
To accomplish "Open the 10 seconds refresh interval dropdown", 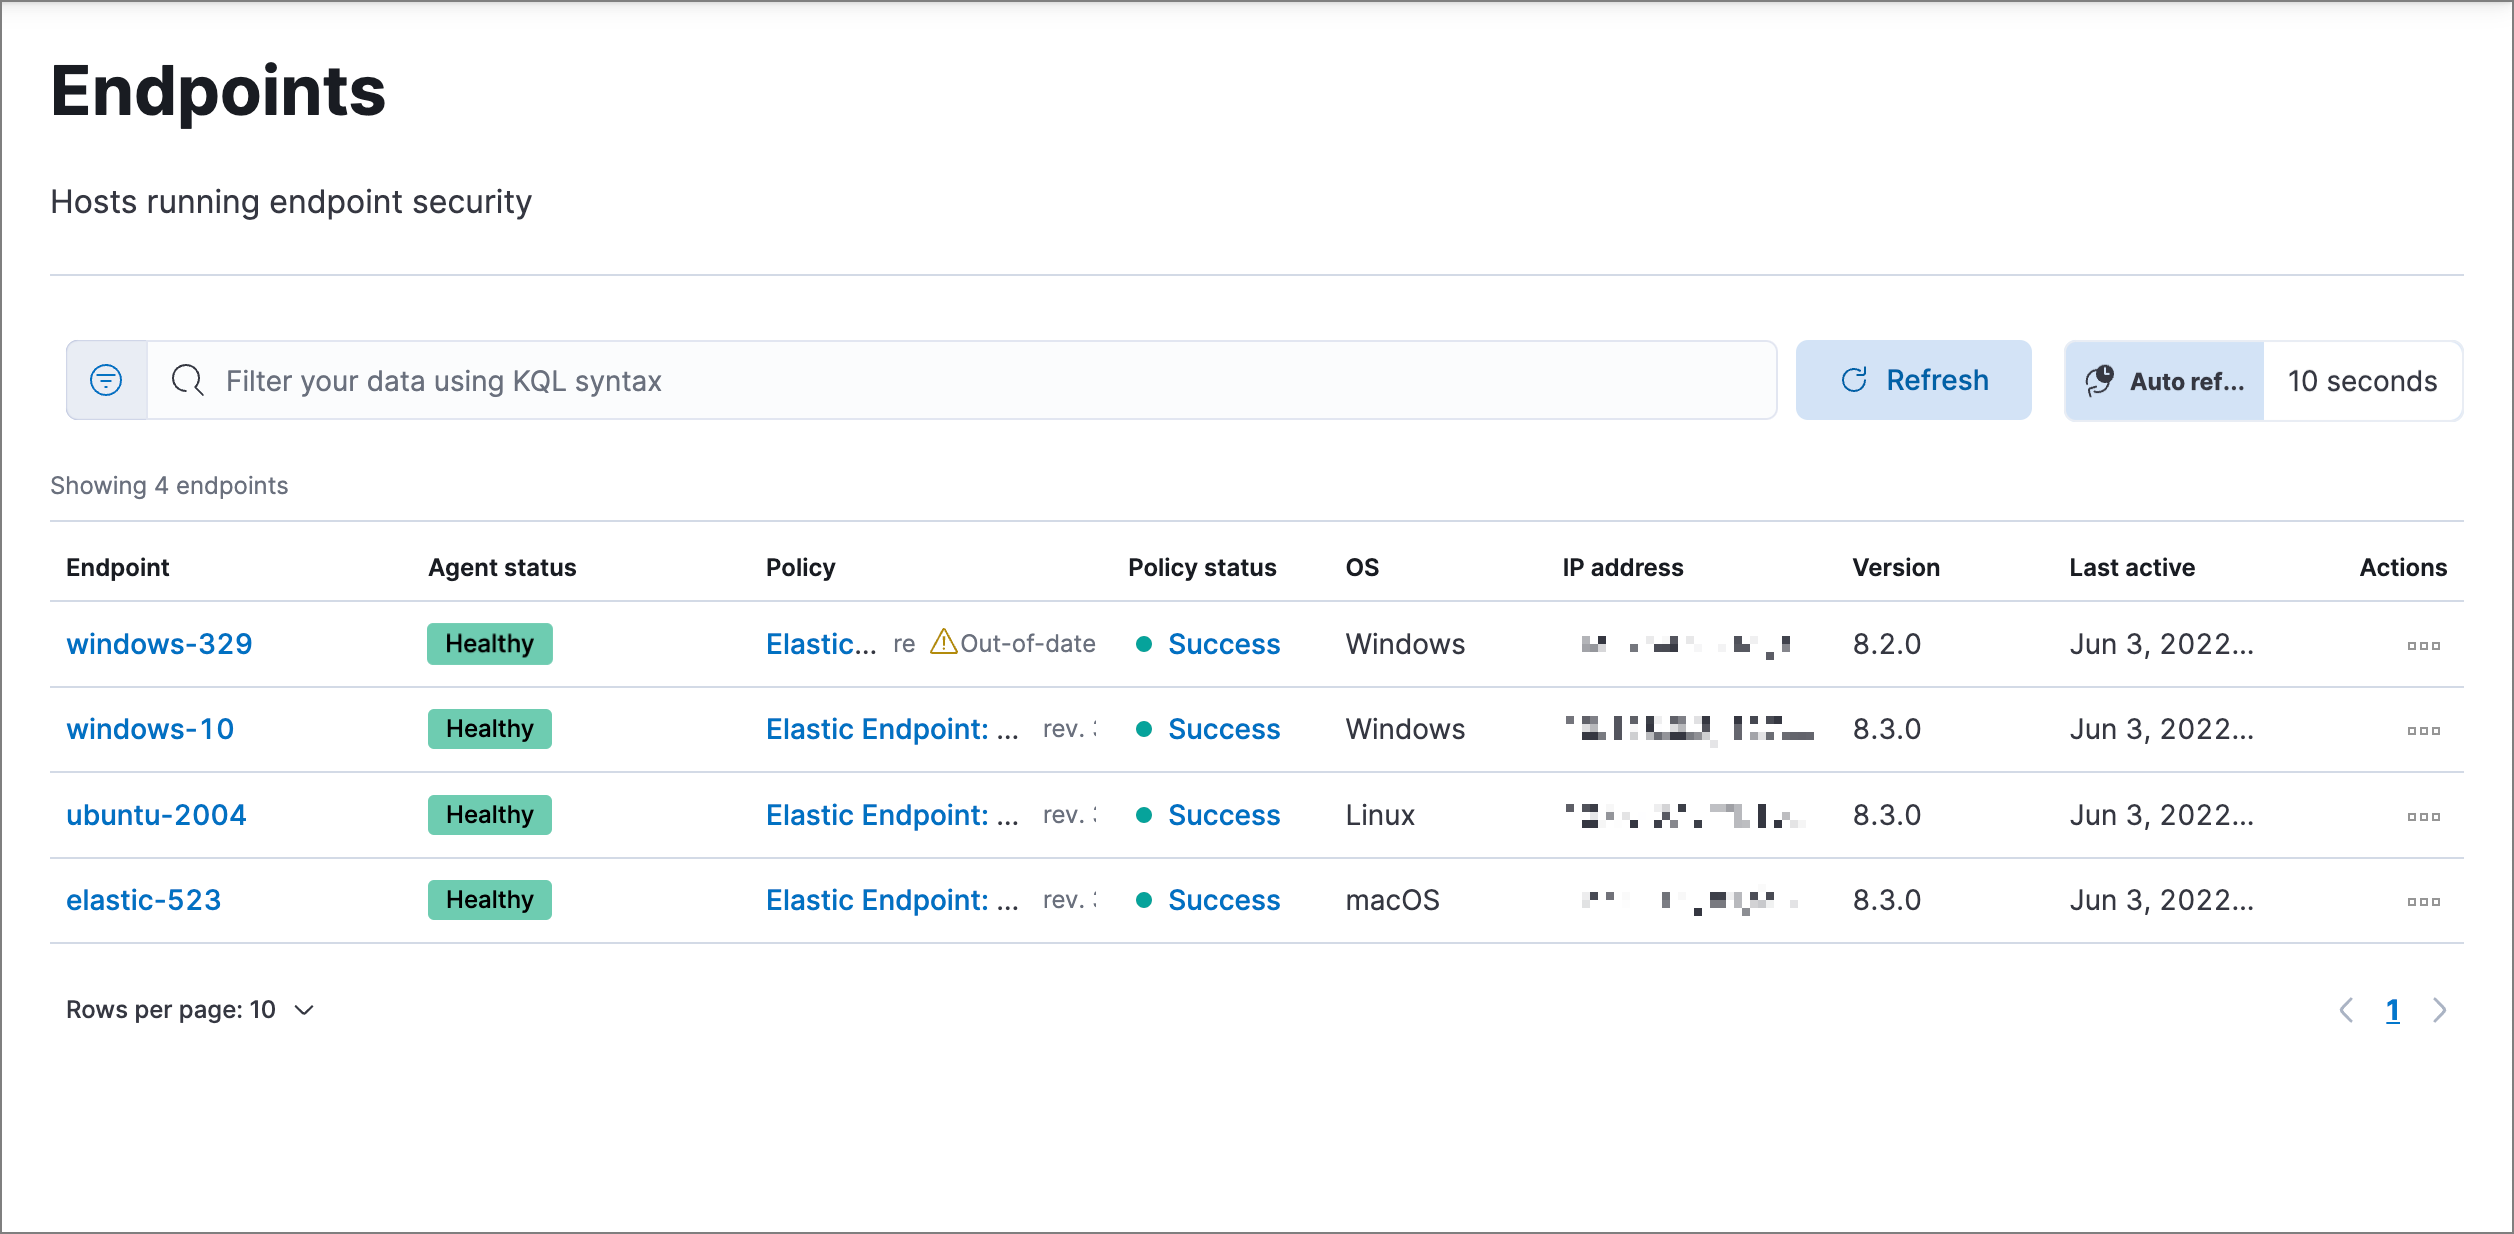I will [2362, 380].
